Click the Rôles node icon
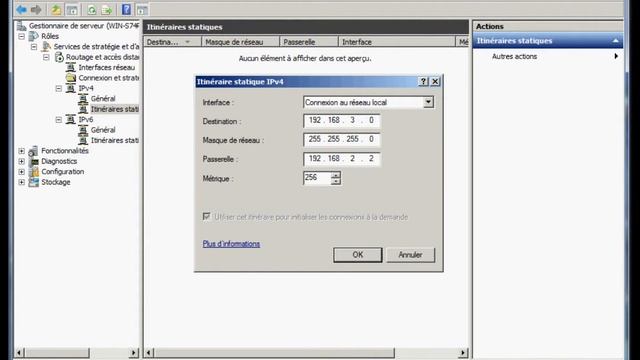Screen dimensions: 640x360 [34, 36]
